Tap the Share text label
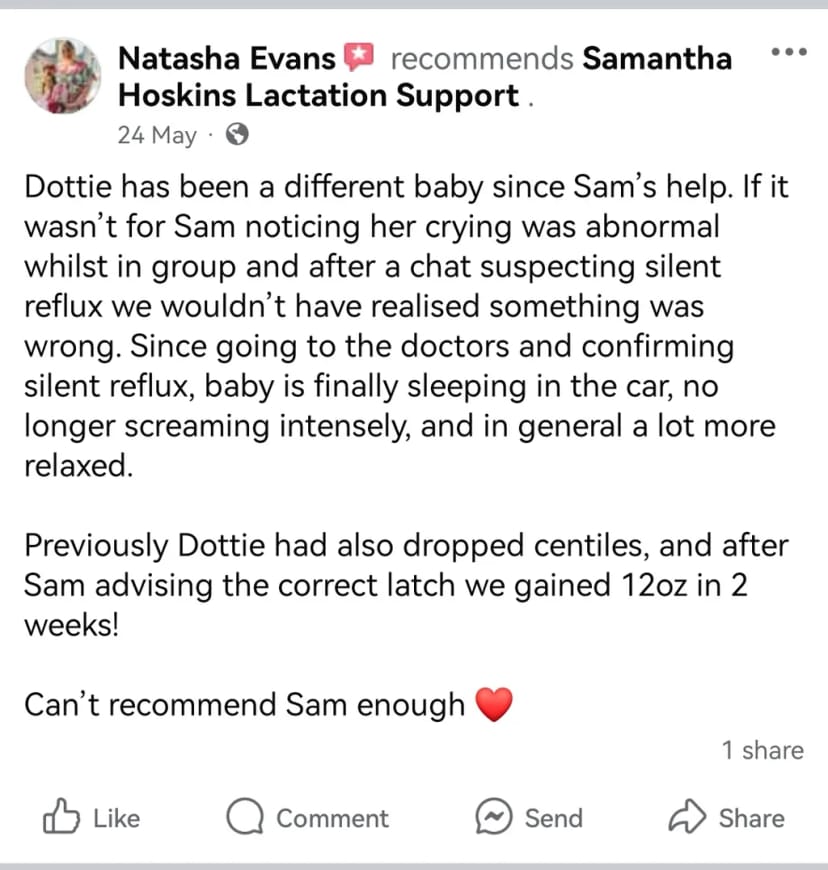 [x=752, y=818]
